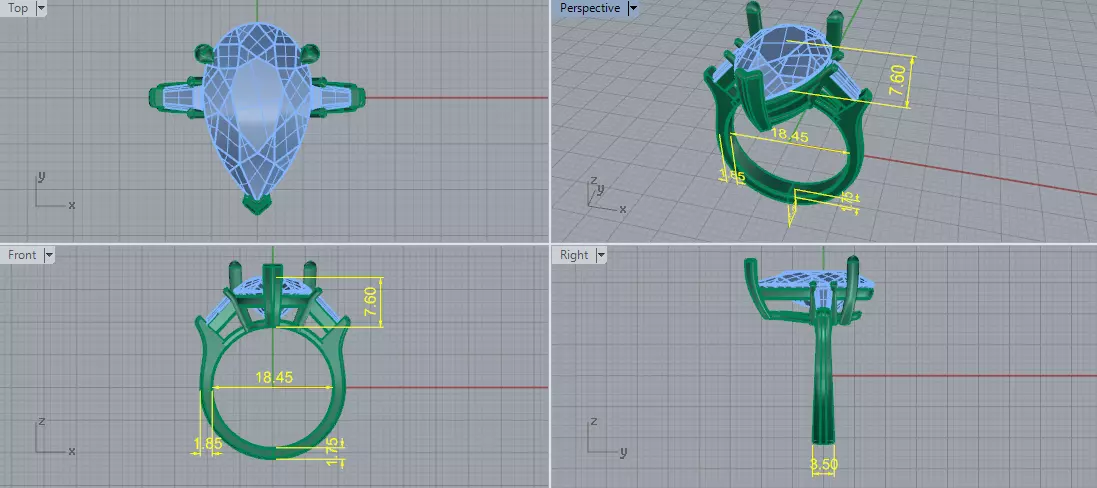The width and height of the screenshot is (1097, 488).
Task: Activate the Perspective viewport title label
Action: (x=590, y=8)
